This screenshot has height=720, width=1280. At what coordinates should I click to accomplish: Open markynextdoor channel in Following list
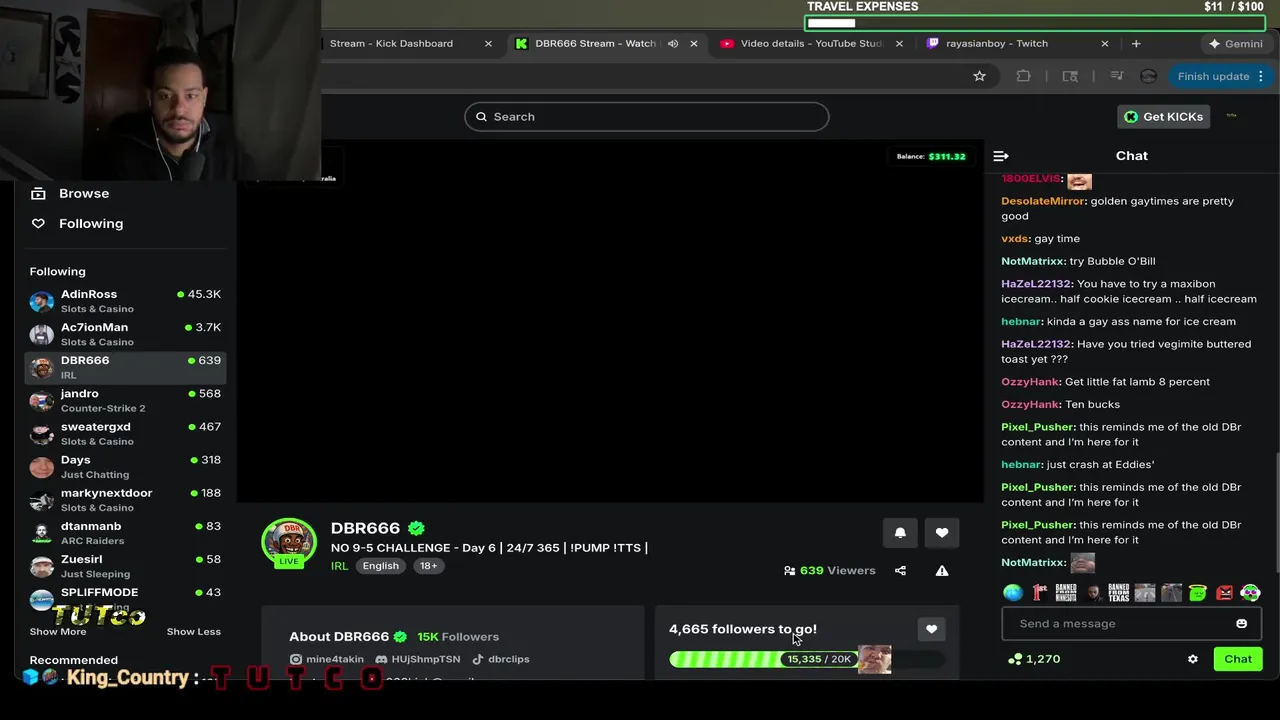coord(125,499)
